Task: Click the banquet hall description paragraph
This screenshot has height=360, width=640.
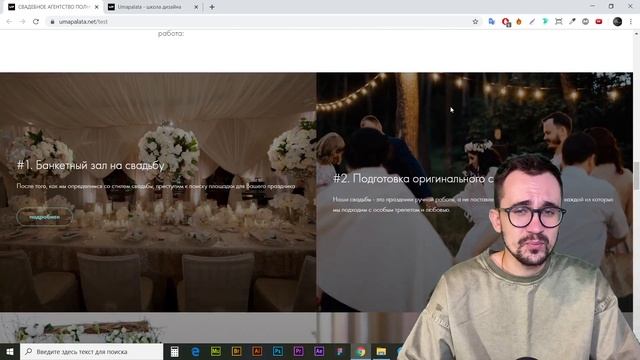Action: (x=156, y=186)
